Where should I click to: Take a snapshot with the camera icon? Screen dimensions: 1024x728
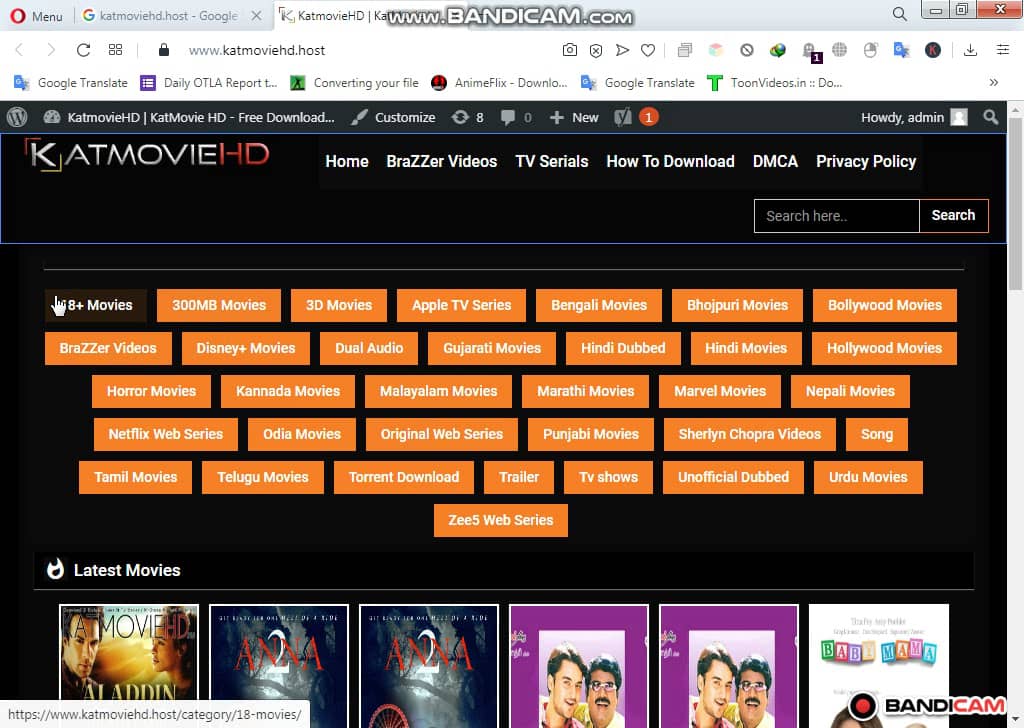tap(569, 50)
